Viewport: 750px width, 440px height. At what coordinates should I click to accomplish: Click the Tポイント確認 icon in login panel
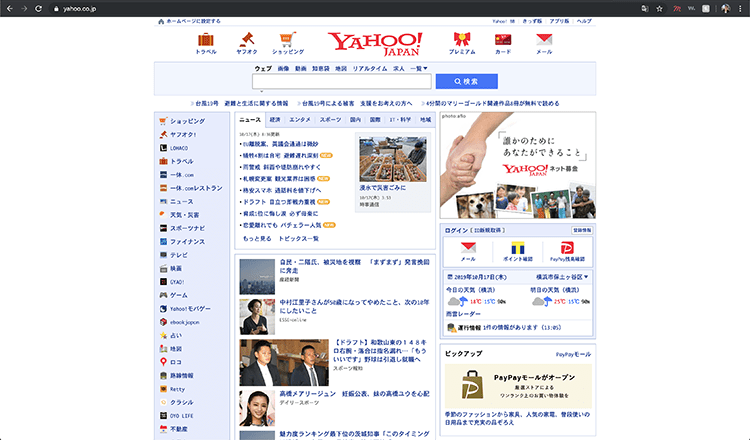(518, 248)
